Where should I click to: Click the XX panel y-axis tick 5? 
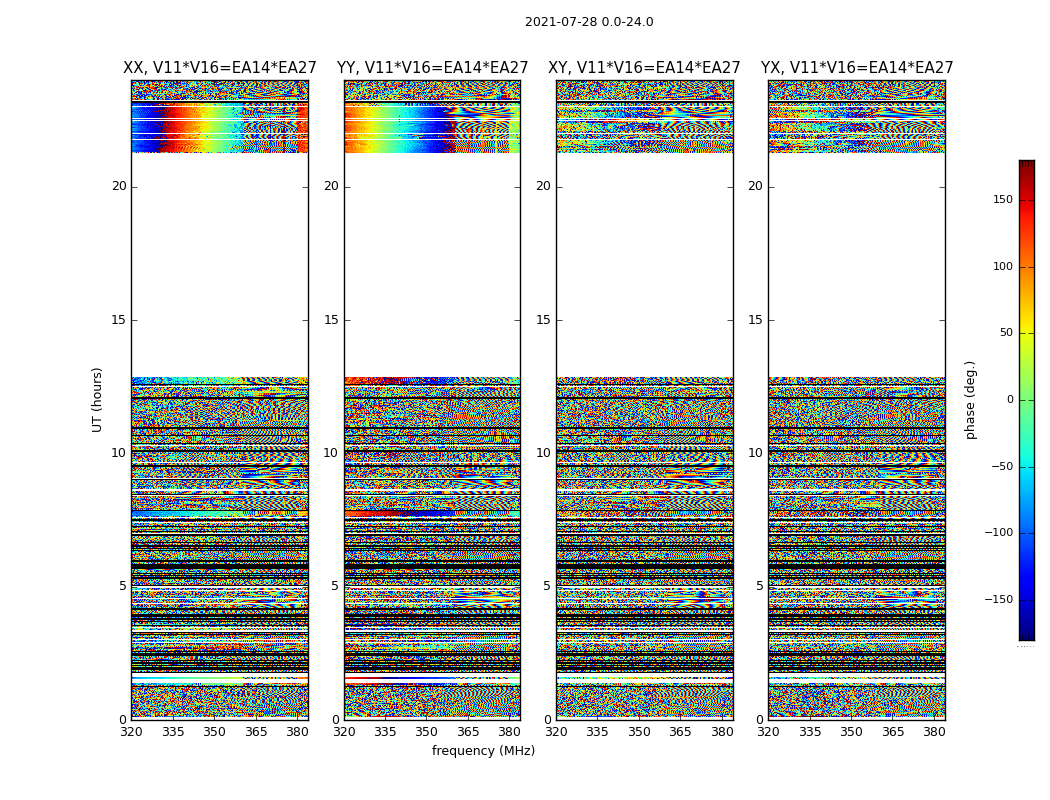click(123, 586)
